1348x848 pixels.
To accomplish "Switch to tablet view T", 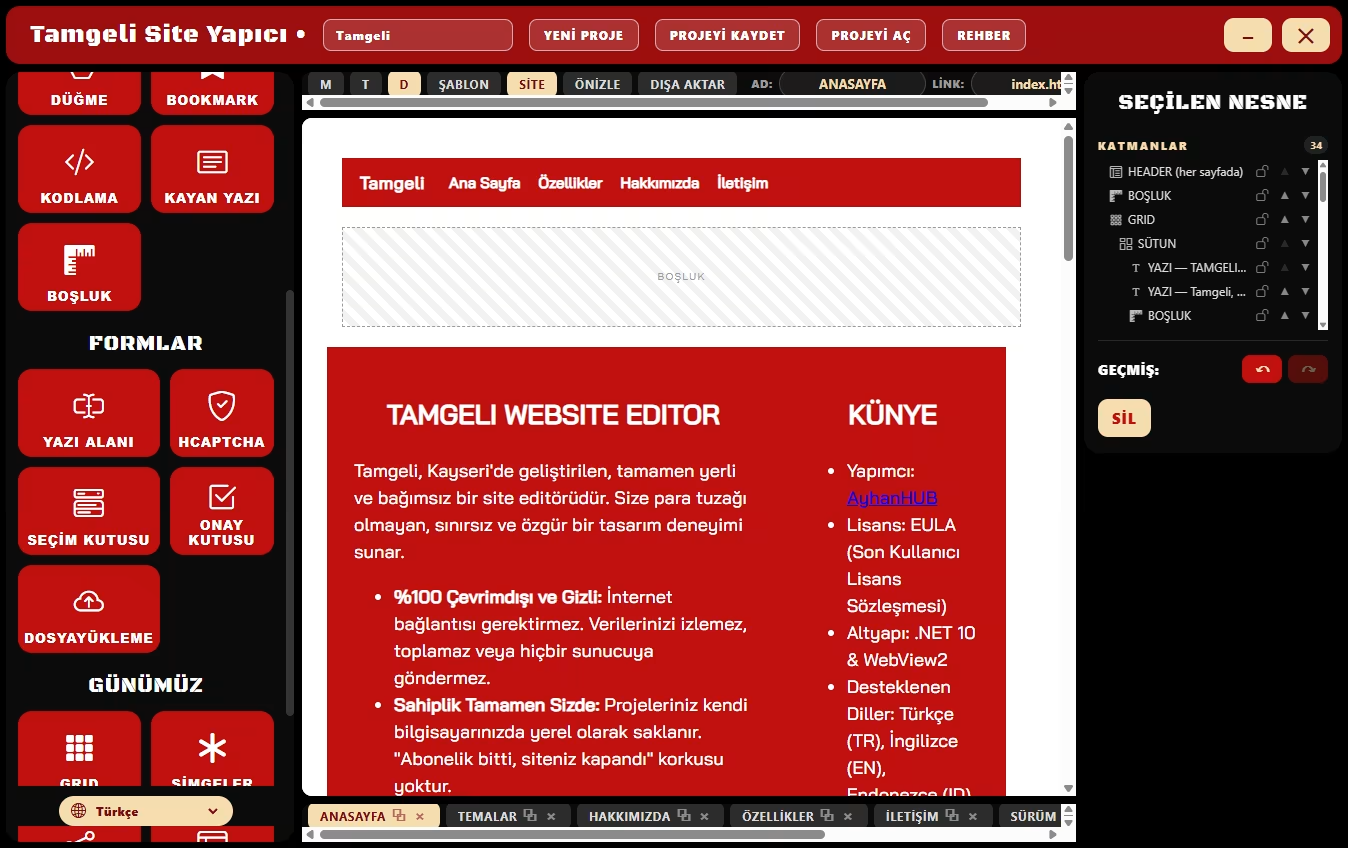I will (x=366, y=84).
